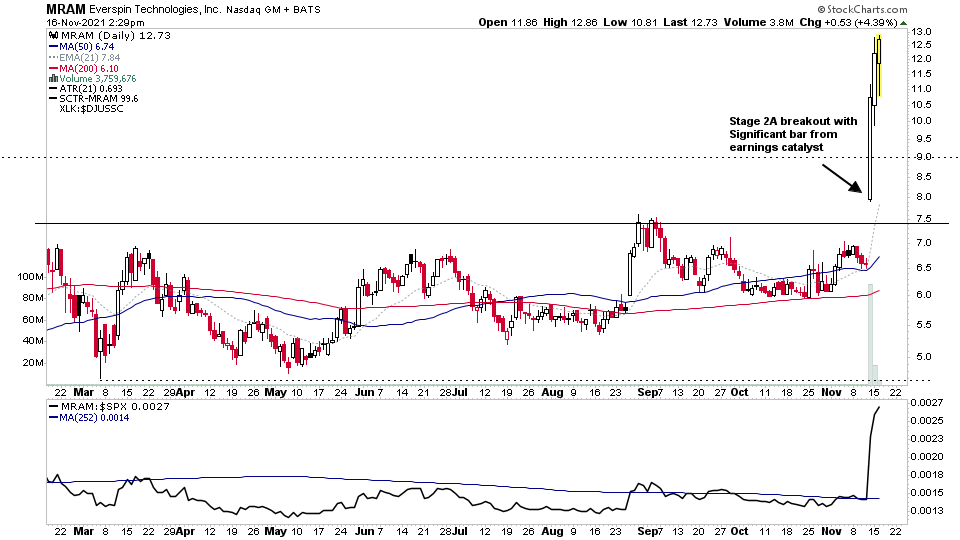
Task: Click the Nov date label on upper axis
Action: pyautogui.click(x=831, y=392)
